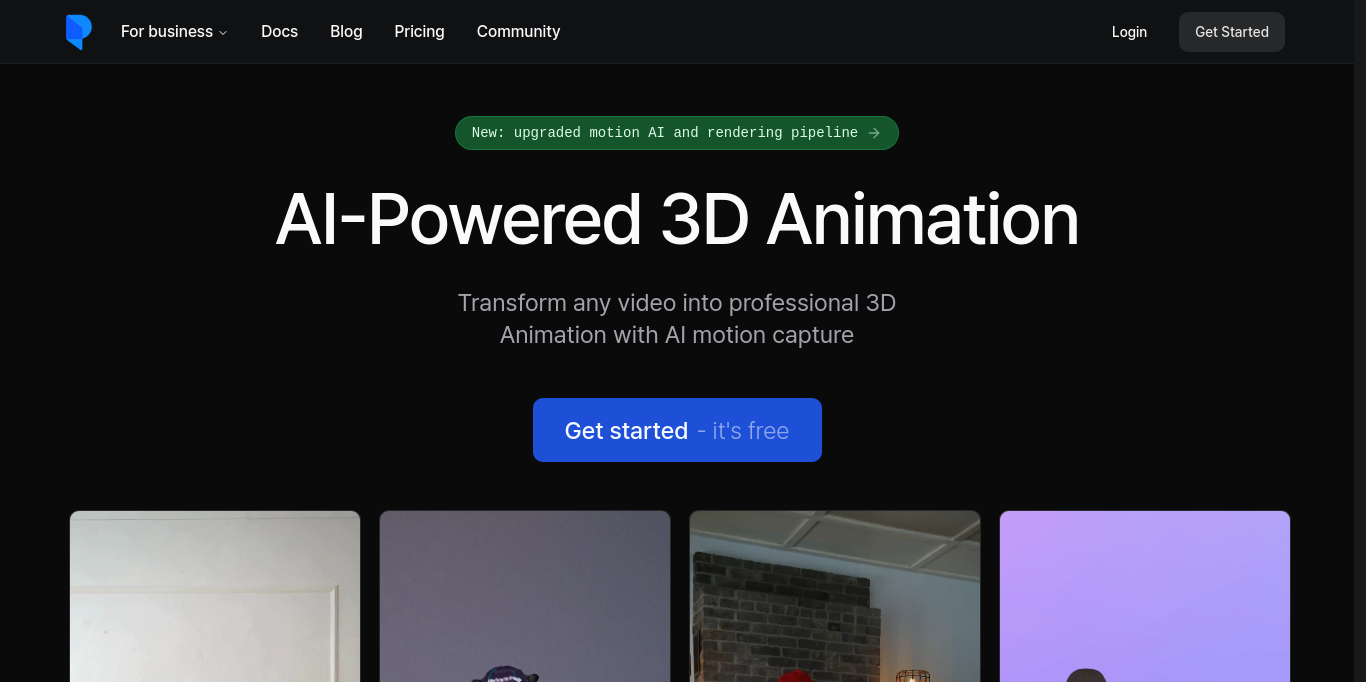Open the brick fireplace video thumbnail
The width and height of the screenshot is (1366, 682).
(x=835, y=596)
